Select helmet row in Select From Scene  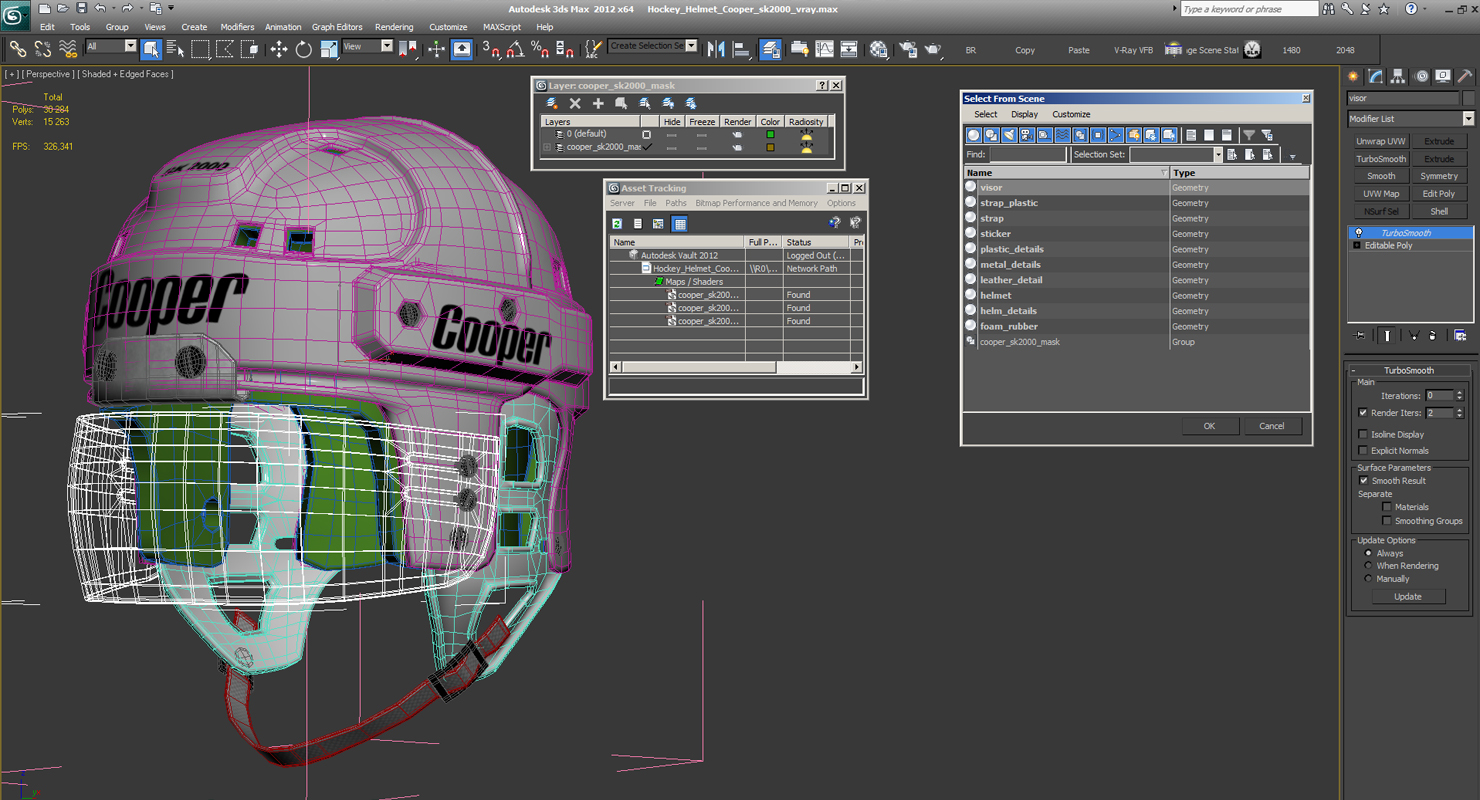(x=1136, y=295)
